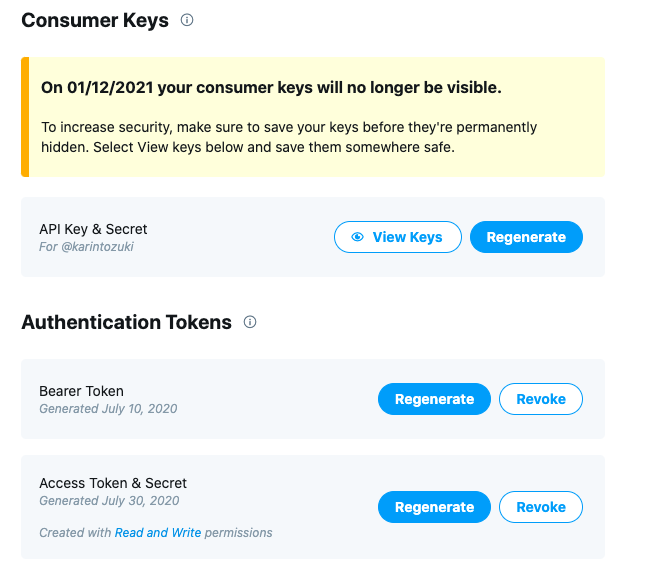The image size is (646, 576).
Task: Show the API keys with View Keys
Action: pos(397,237)
